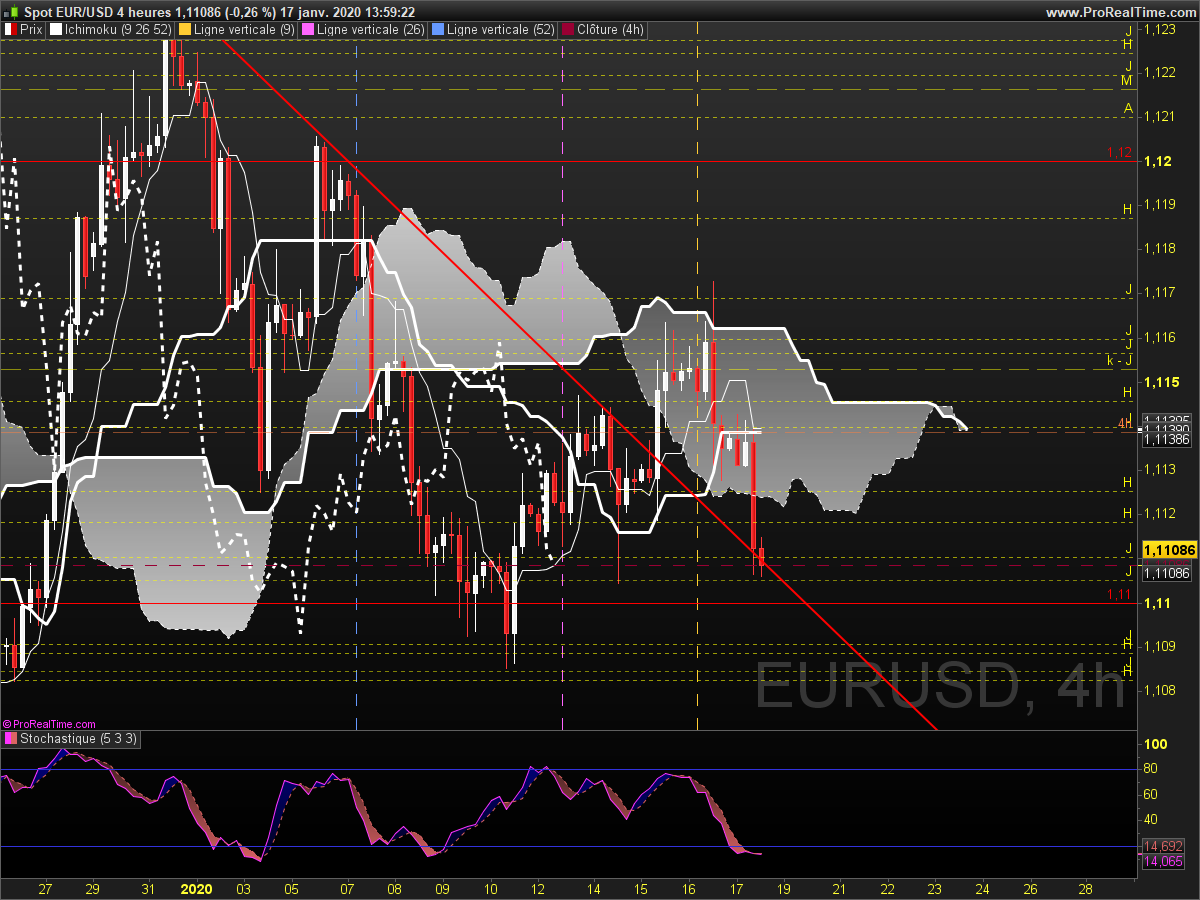Select the Clôture (4h) indicator label

[x=610, y=30]
